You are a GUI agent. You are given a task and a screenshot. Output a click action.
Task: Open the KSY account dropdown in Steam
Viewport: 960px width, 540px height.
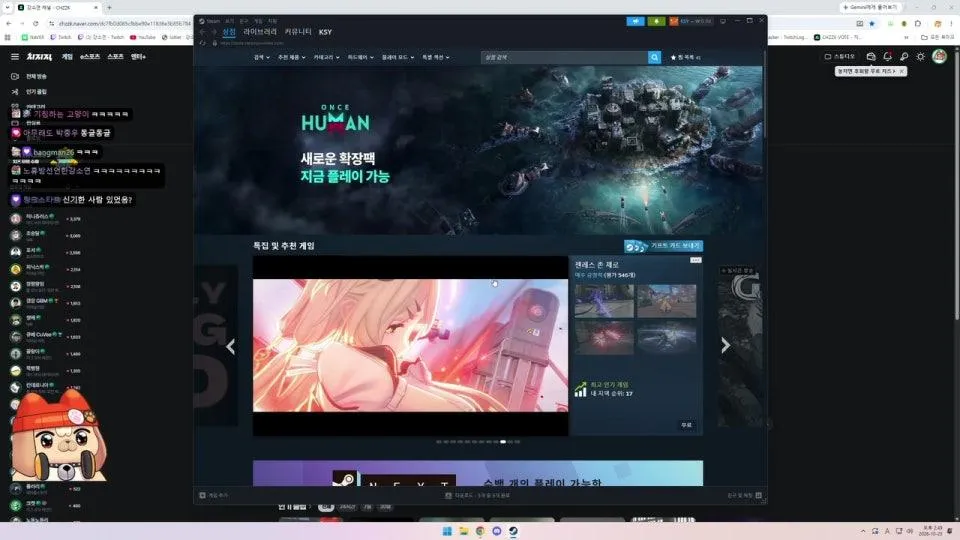click(691, 21)
